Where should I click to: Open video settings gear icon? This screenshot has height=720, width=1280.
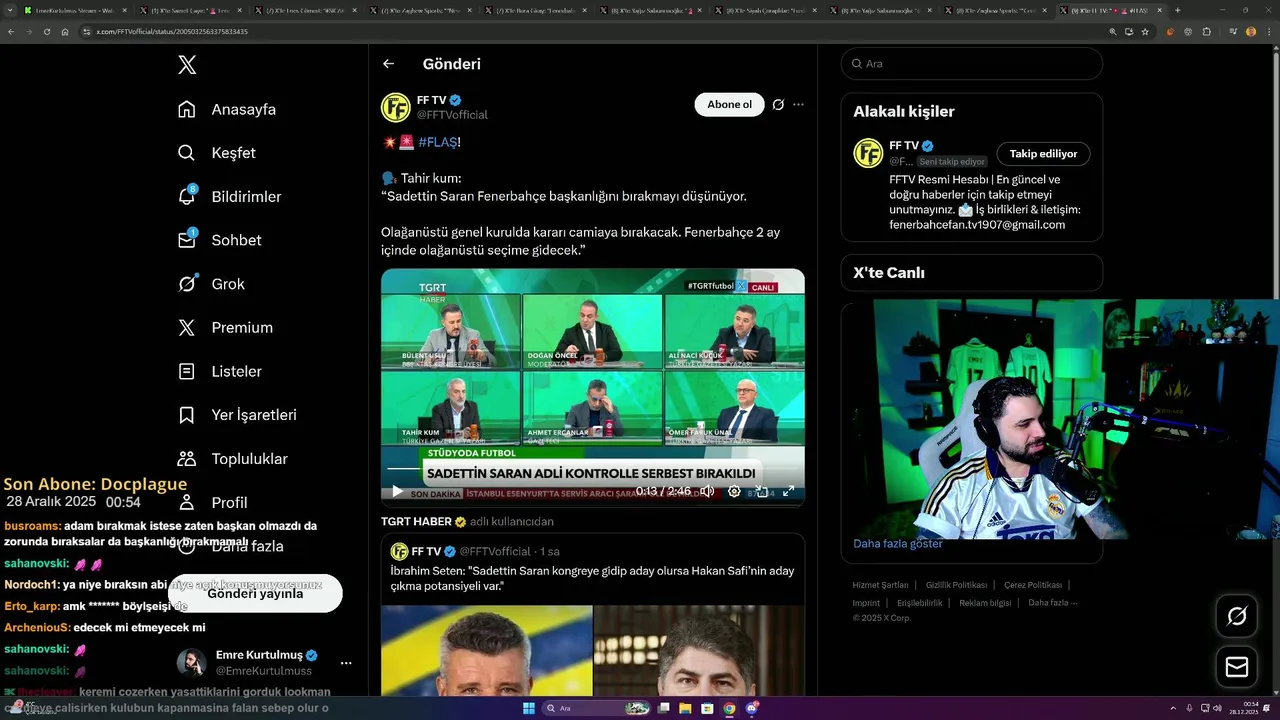click(x=734, y=491)
